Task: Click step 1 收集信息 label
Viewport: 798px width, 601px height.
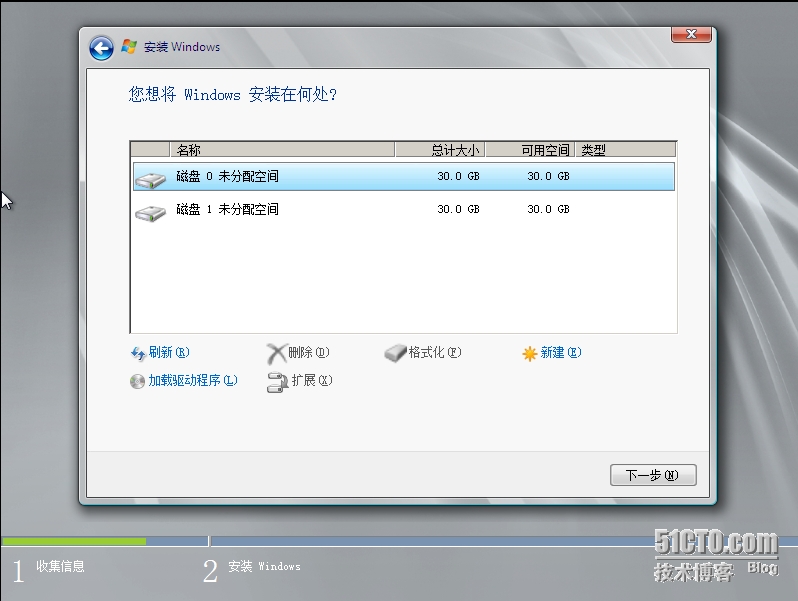Action: [60, 566]
